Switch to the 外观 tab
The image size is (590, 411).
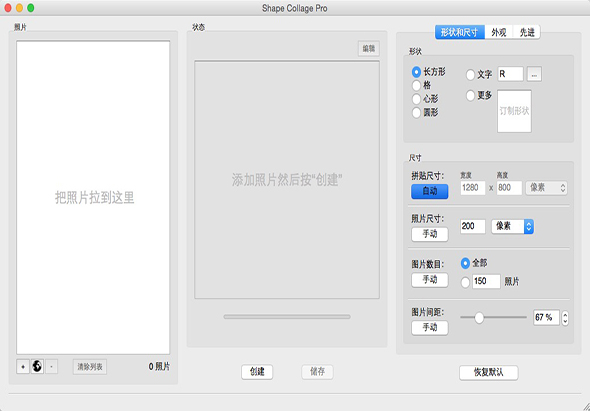pyautogui.click(x=499, y=32)
